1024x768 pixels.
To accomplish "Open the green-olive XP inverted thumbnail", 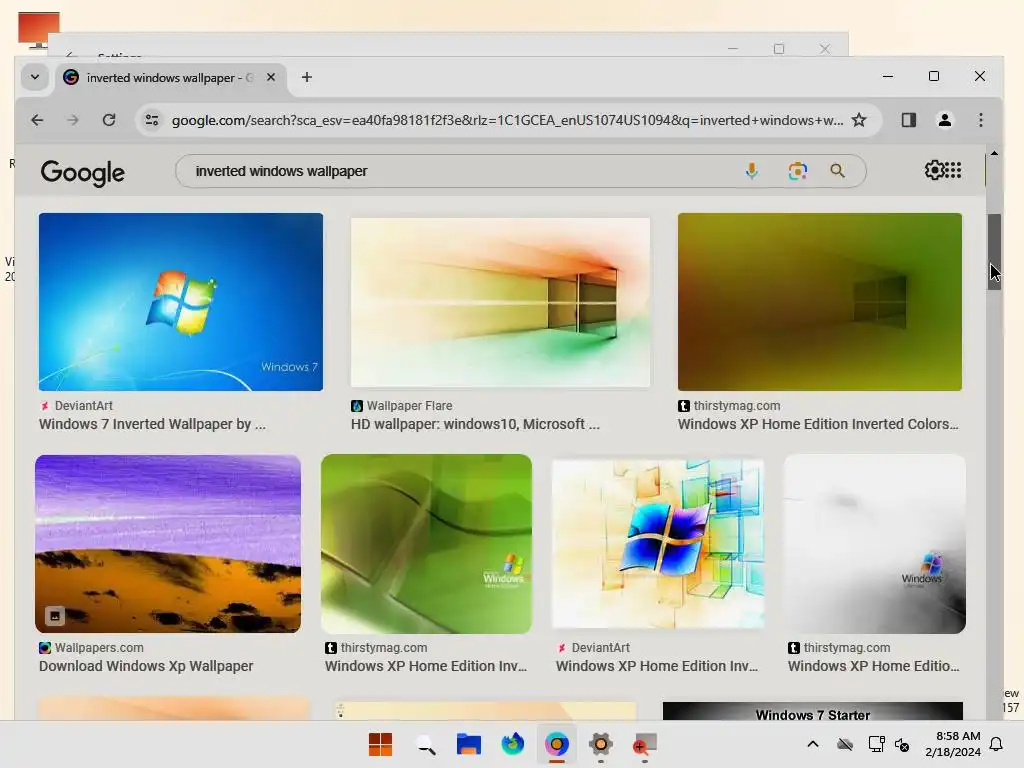I will point(820,302).
